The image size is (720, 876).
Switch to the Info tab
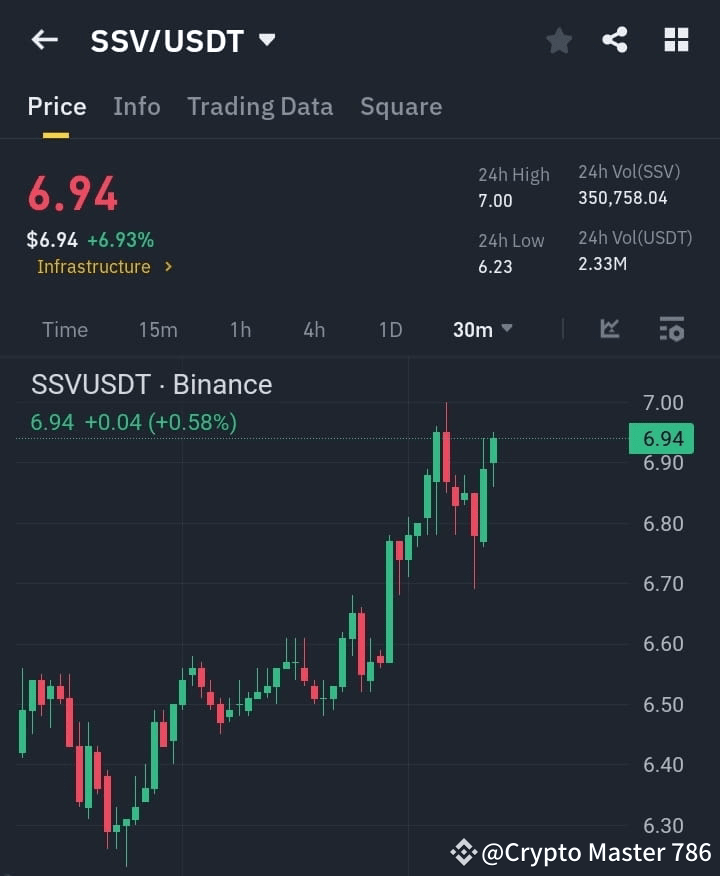point(137,106)
